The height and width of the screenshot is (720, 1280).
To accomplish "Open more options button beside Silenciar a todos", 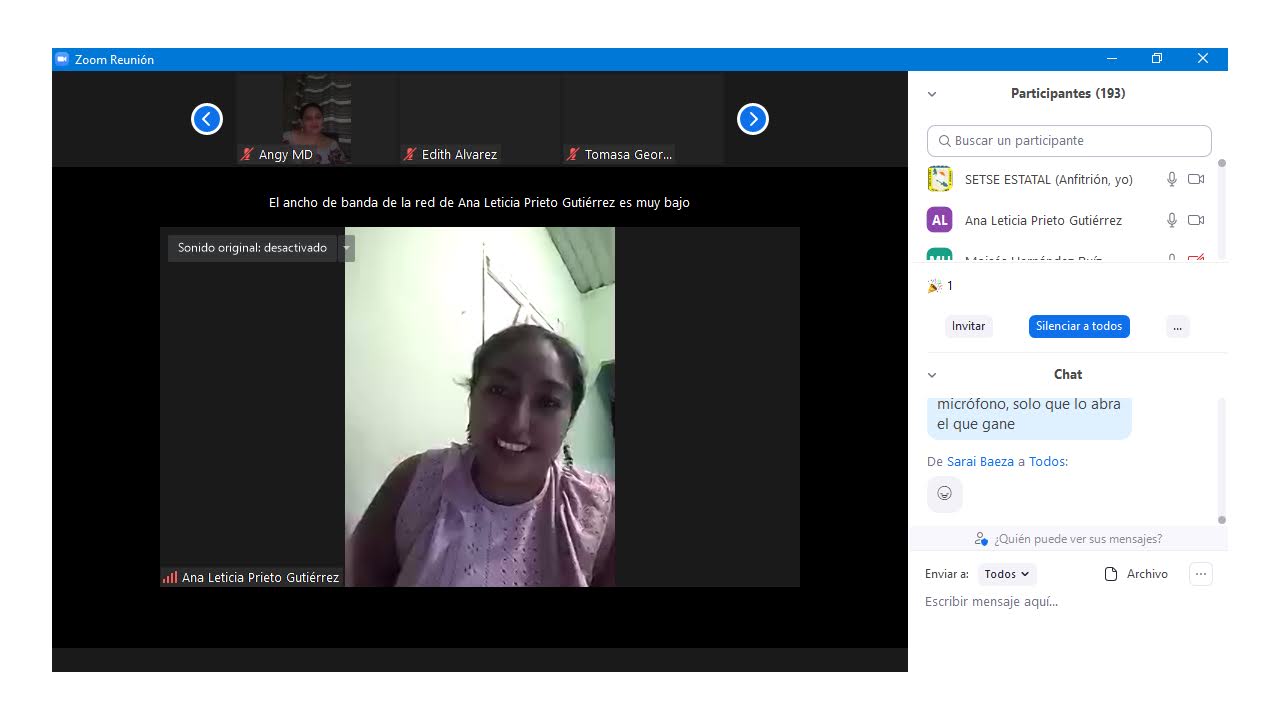I will click(x=1178, y=326).
